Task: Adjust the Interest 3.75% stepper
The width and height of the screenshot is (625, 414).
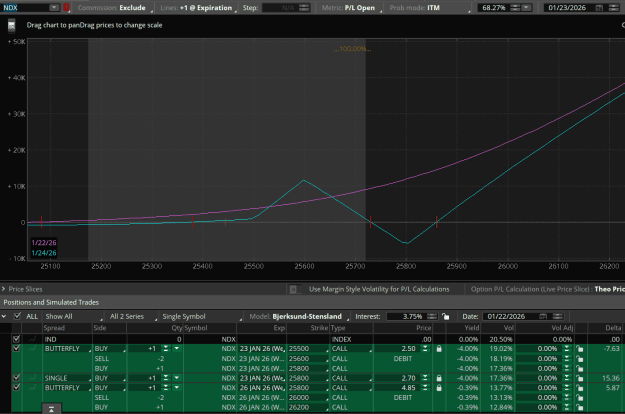Action: [432, 316]
